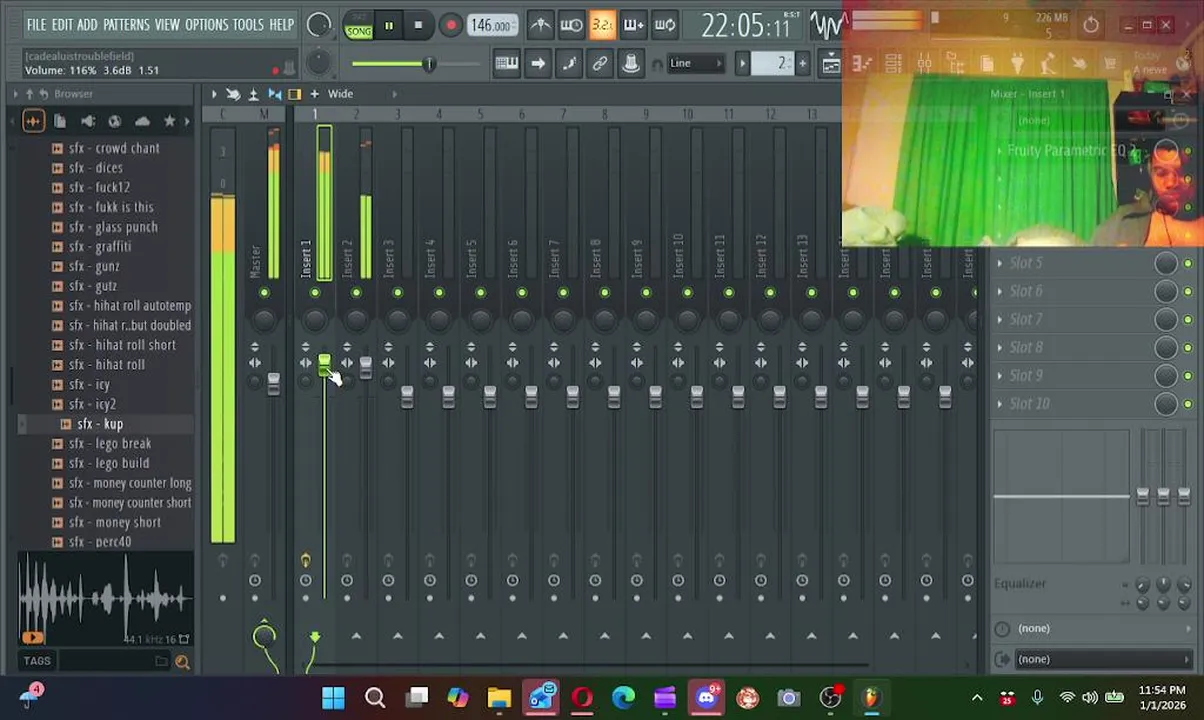Open the HELP menu
1204x720 pixels.
[282, 24]
